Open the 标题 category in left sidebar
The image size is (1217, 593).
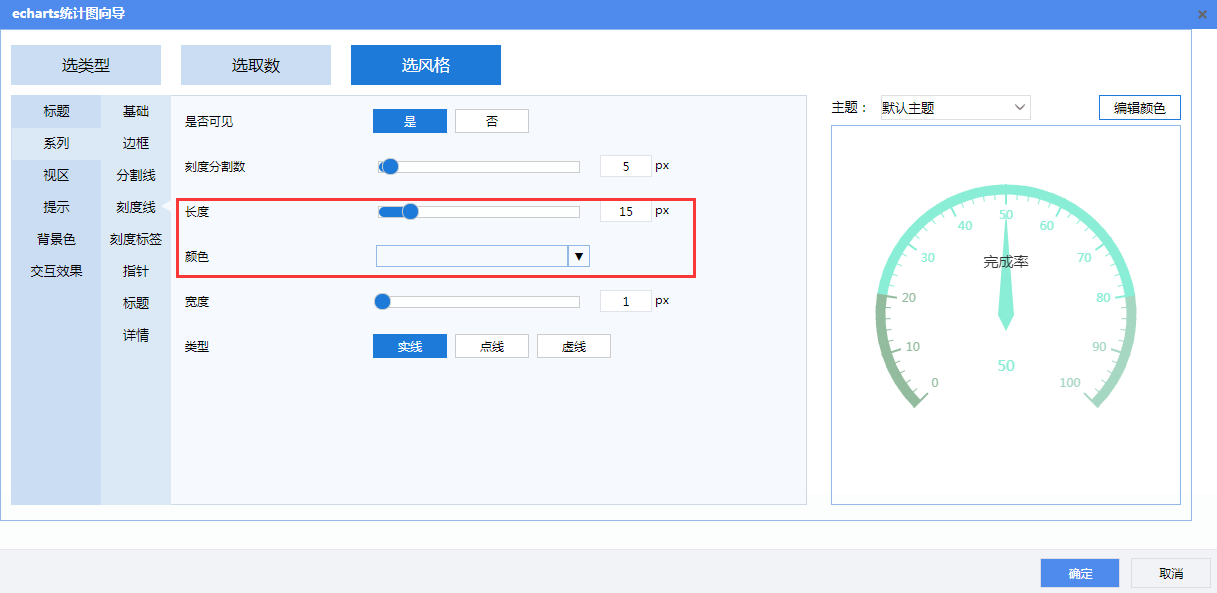pyautogui.click(x=56, y=111)
